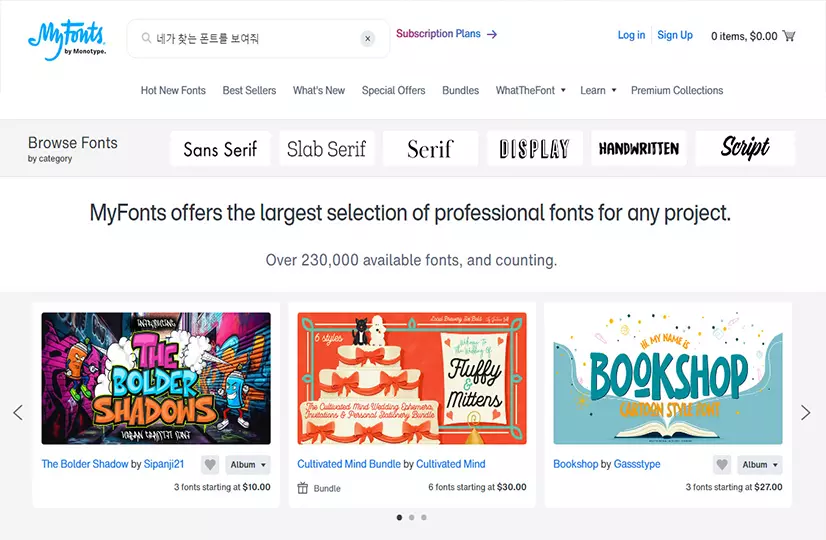Click '3 fonts starting at $27.00' text

pos(734,487)
